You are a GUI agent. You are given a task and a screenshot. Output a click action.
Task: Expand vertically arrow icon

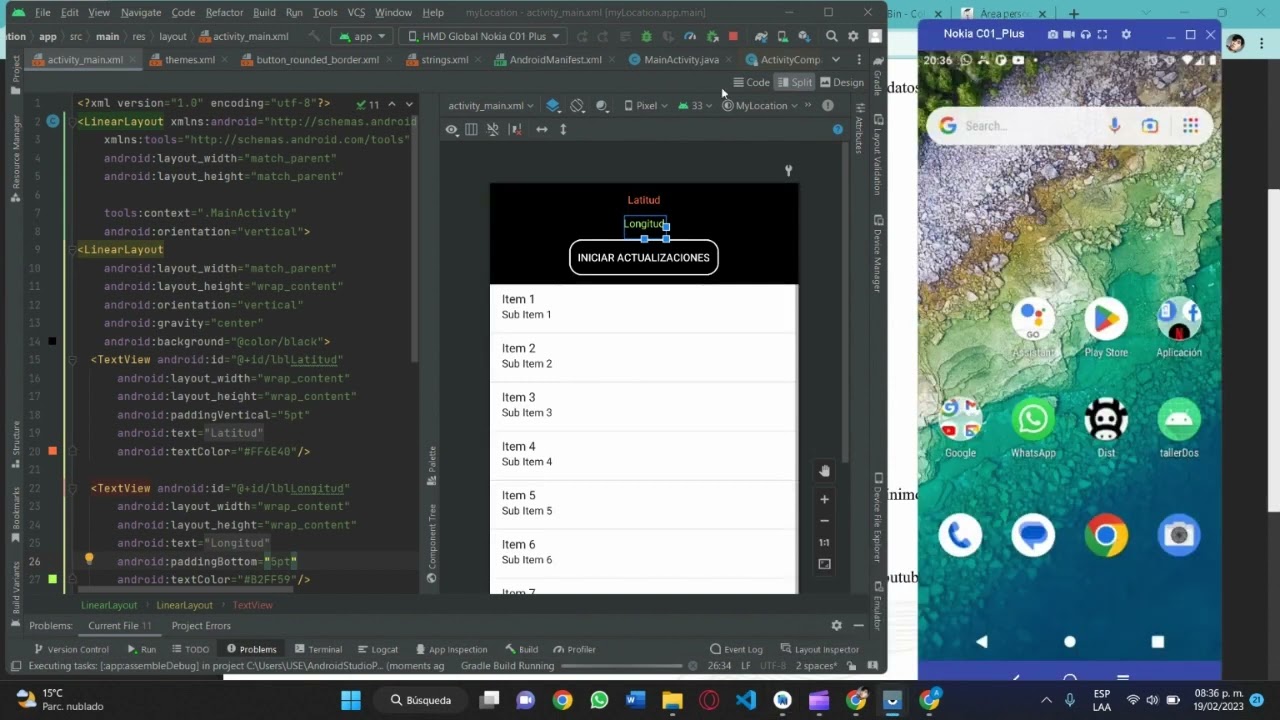(x=563, y=129)
